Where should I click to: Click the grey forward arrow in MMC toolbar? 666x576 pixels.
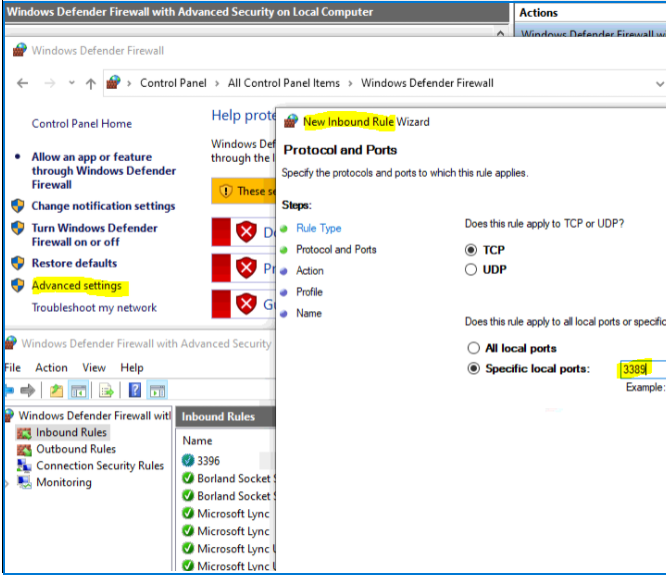pos(30,390)
